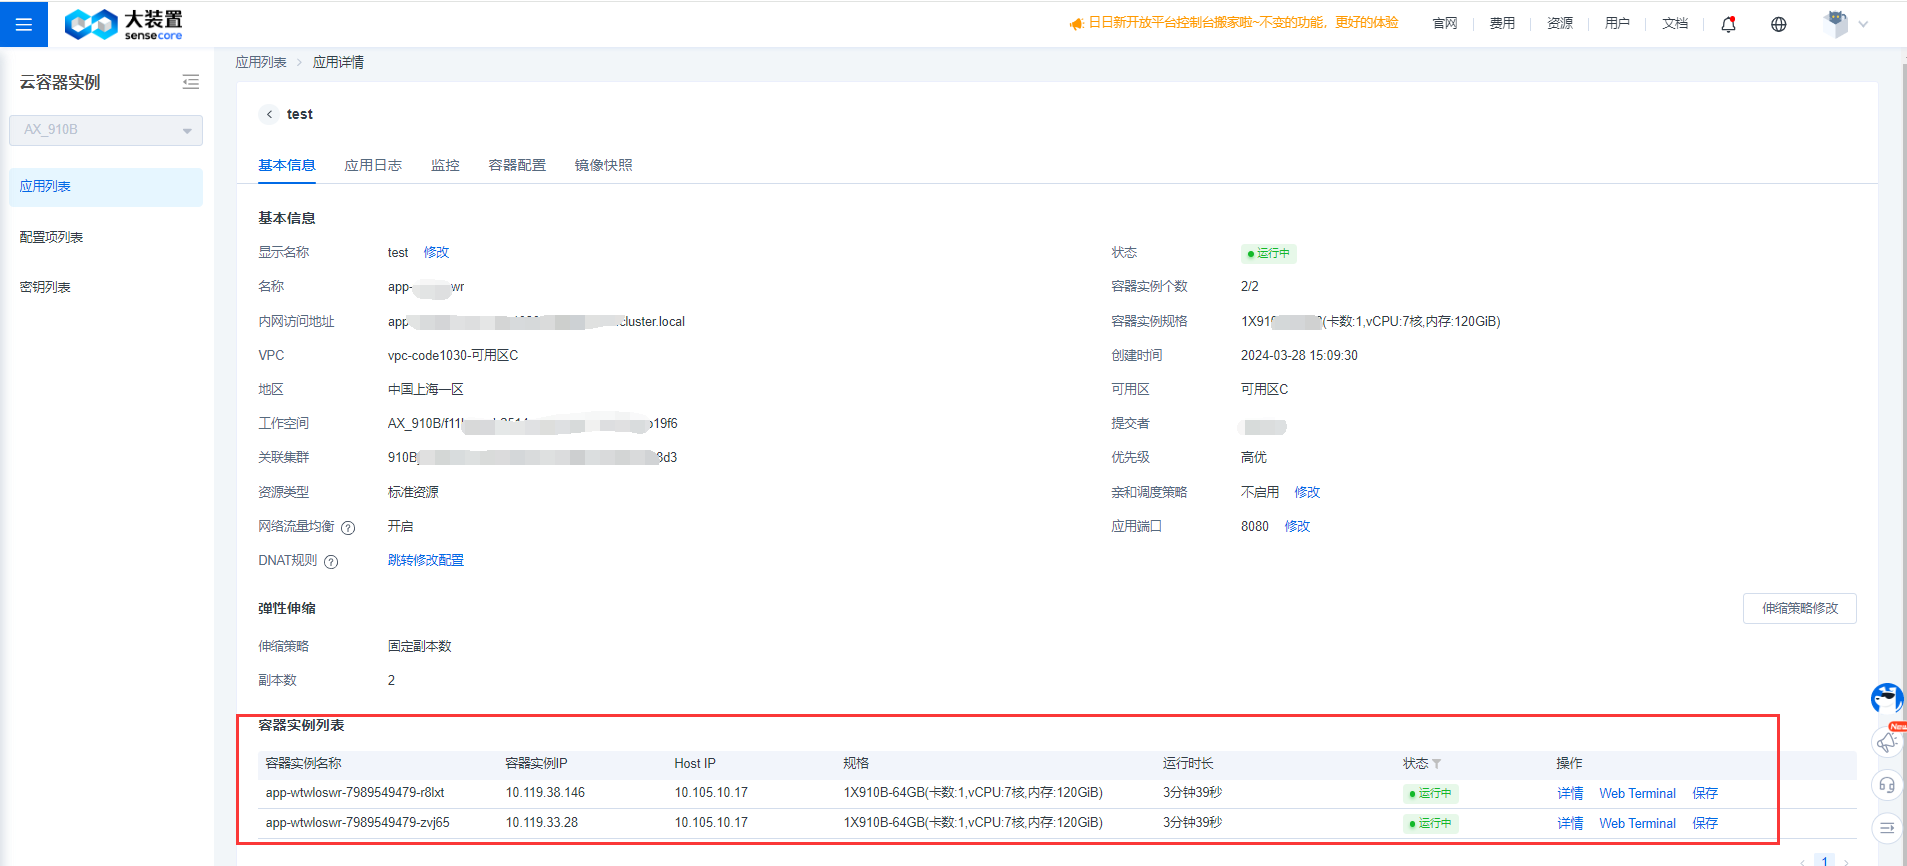Collapse the sidebar using the fold icon
Viewport: 1907px width, 866px height.
pos(190,82)
